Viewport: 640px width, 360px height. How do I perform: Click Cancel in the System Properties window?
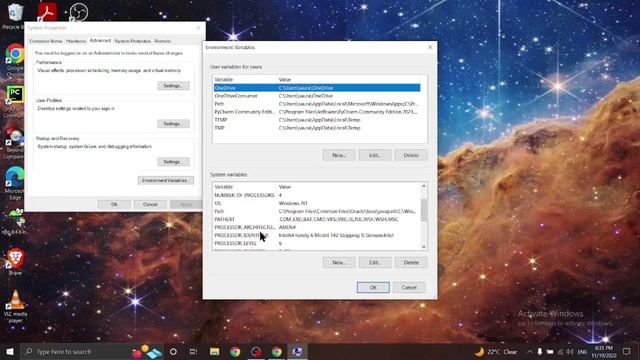pos(150,204)
